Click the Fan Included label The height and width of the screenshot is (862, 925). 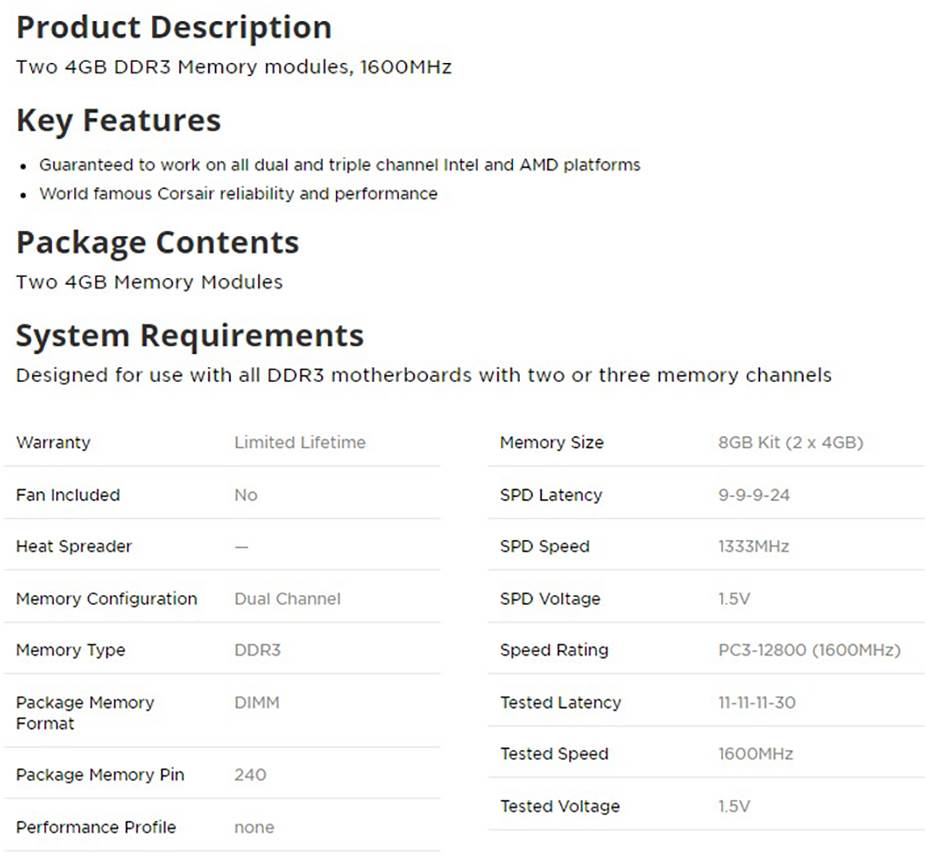coord(68,495)
